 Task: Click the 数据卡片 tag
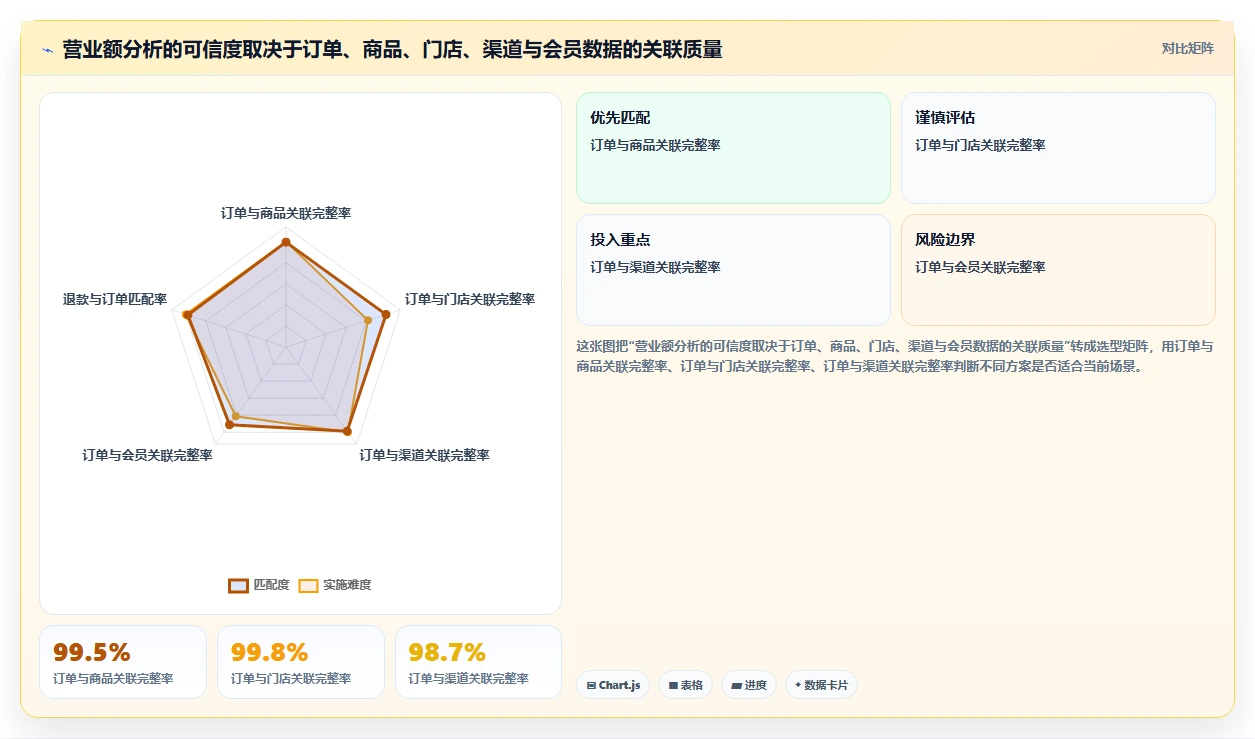(821, 685)
